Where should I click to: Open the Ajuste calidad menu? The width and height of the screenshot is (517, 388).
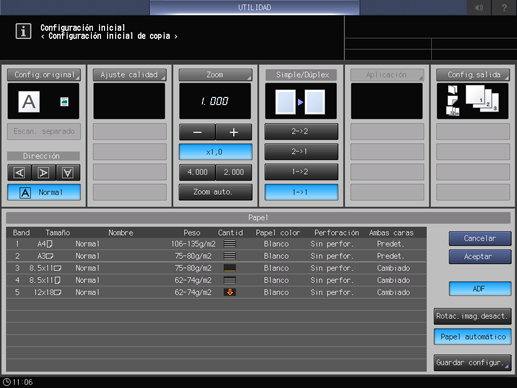click(130, 75)
